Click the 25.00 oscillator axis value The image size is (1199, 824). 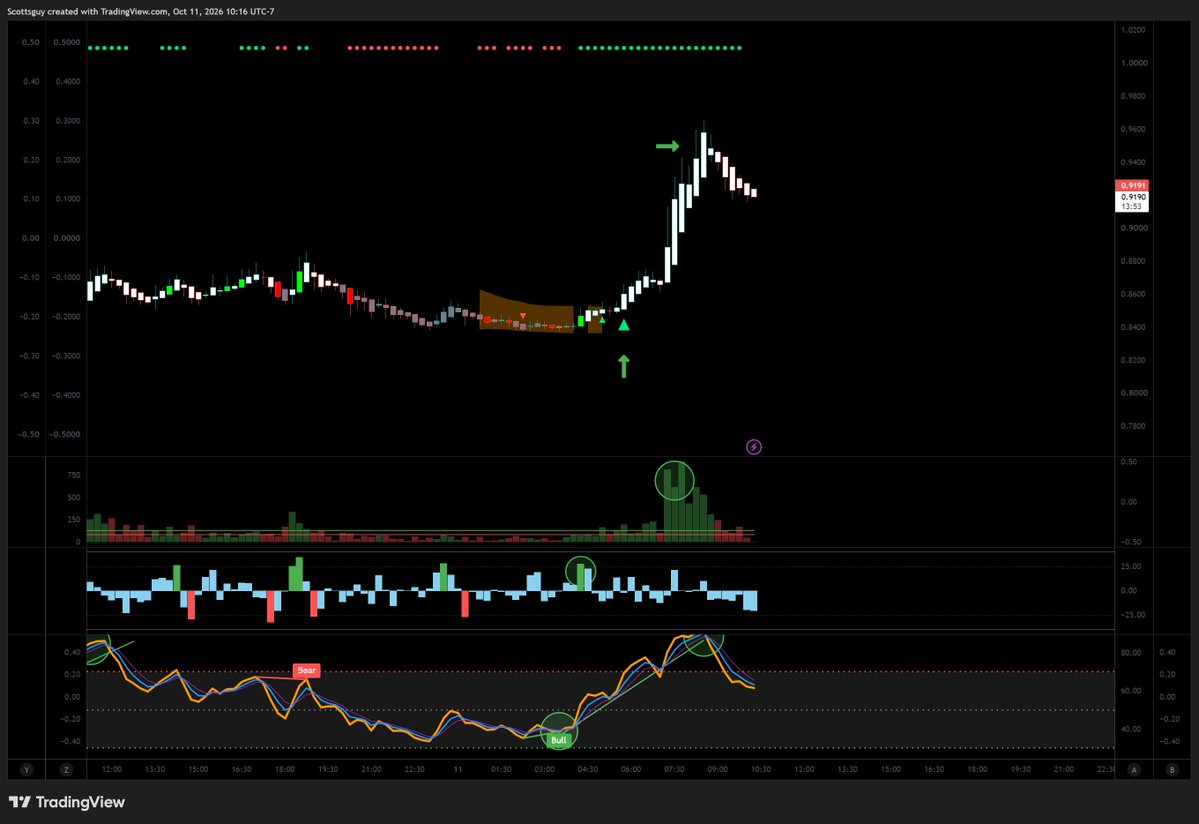1130,566
